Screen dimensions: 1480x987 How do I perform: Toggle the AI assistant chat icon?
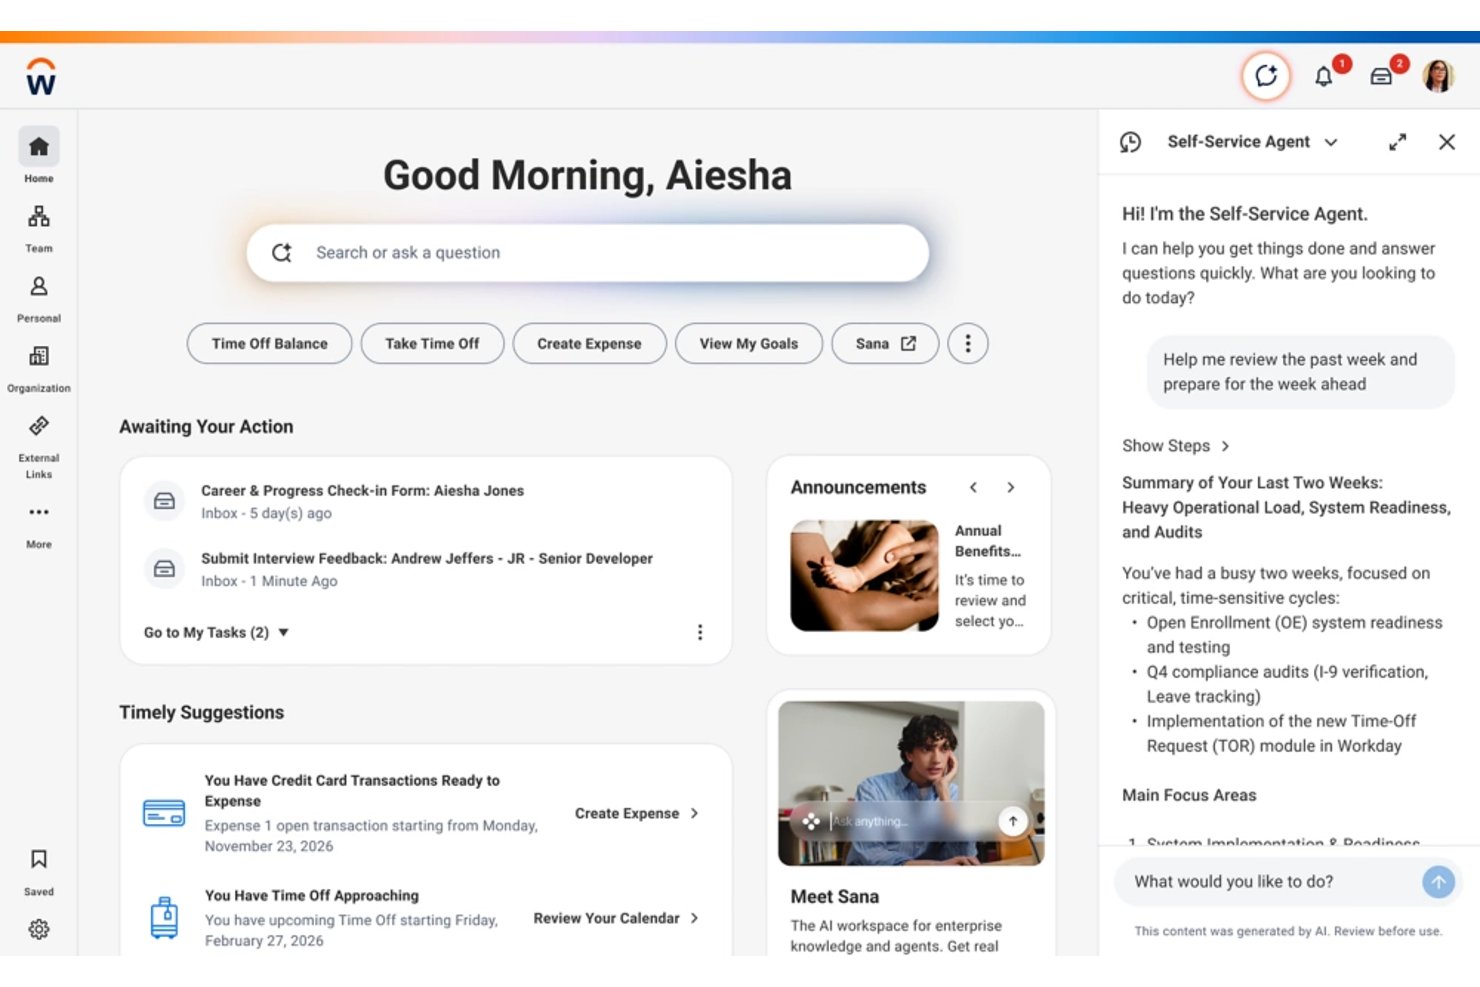coord(1266,76)
